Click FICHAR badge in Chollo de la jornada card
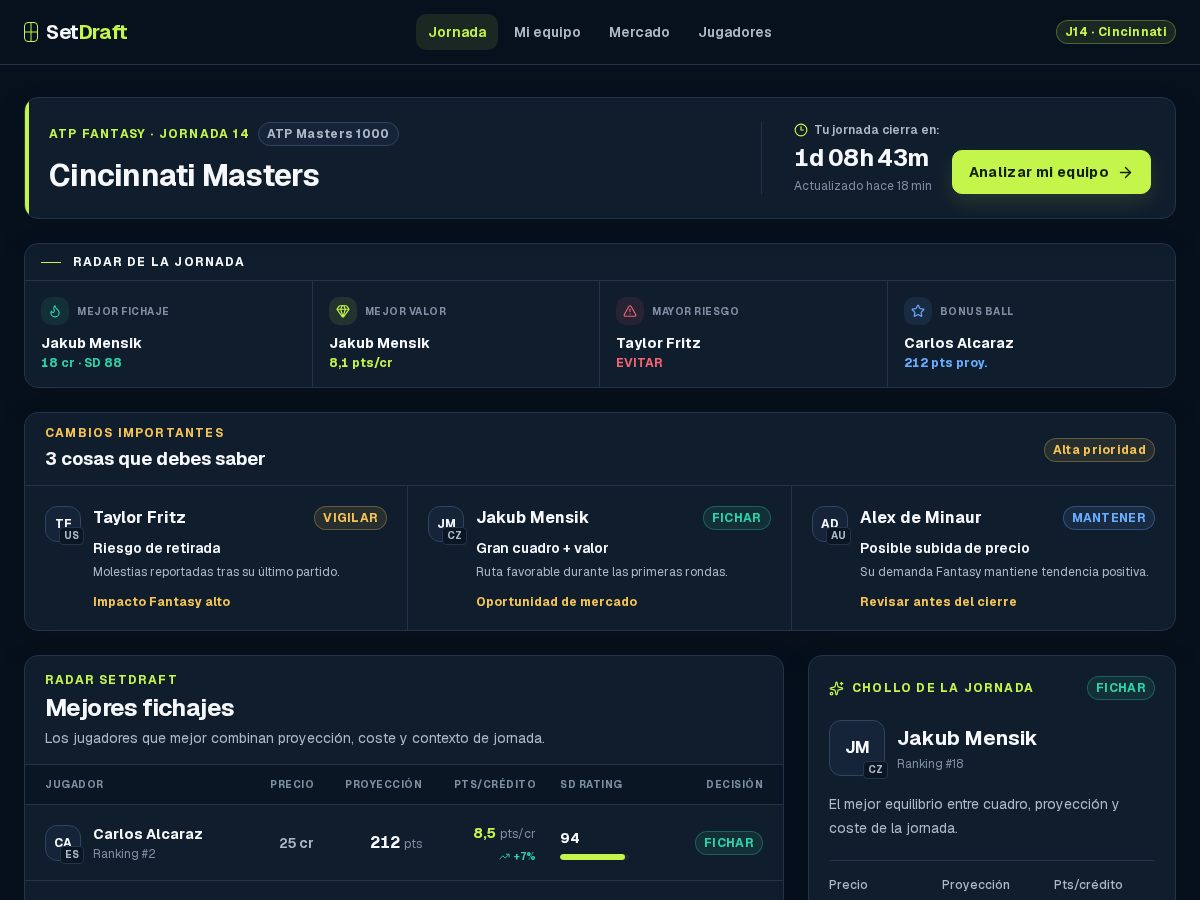The height and width of the screenshot is (900, 1200). point(1121,688)
